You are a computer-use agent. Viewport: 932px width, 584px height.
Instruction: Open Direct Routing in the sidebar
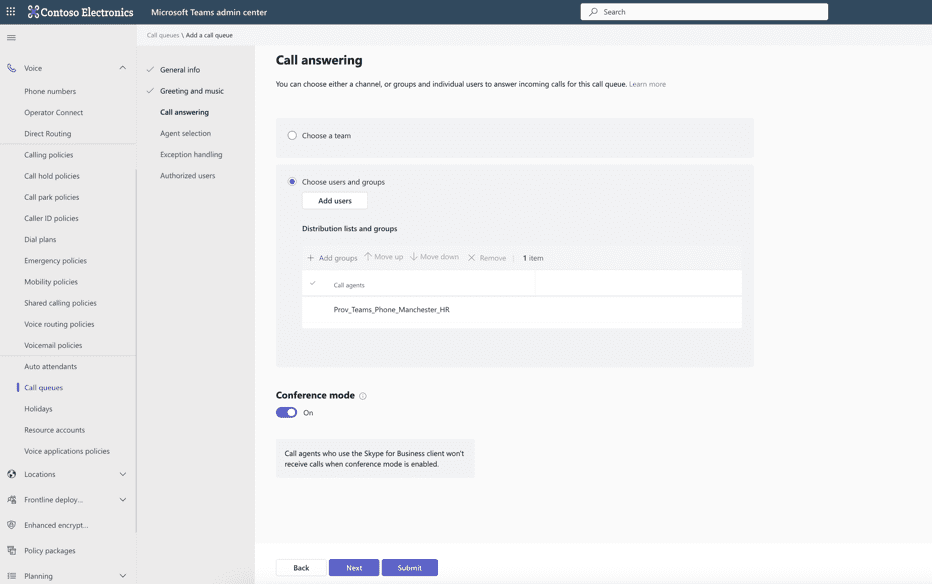click(48, 134)
